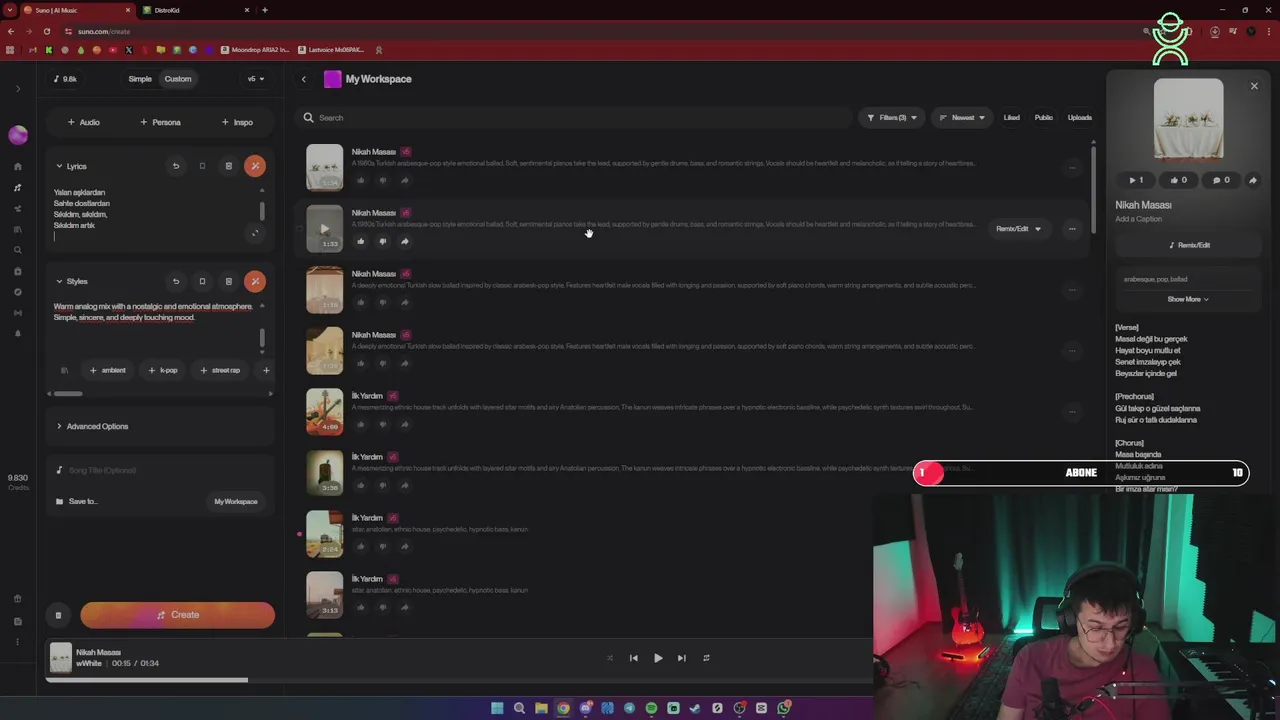Viewport: 1280px width, 720px height.
Task: Click the workspace list vertical scrollbar
Action: [1092, 190]
